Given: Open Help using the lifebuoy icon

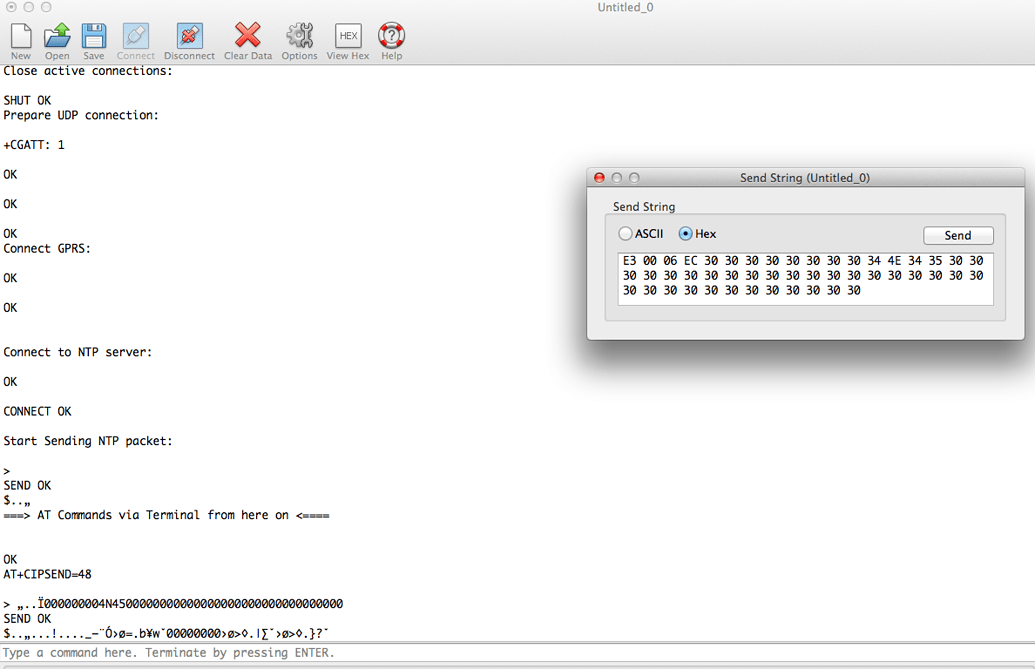Looking at the screenshot, I should (x=391, y=38).
